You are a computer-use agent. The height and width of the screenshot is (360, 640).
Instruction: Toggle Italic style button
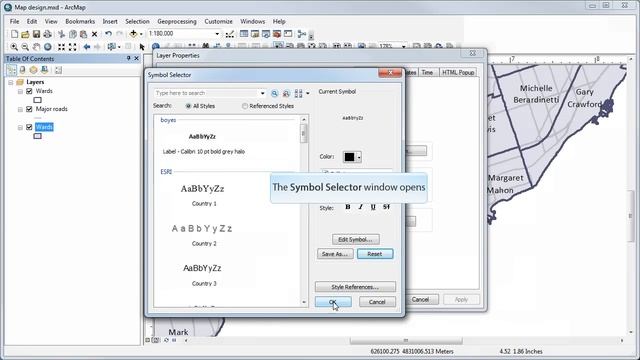pyautogui.click(x=360, y=207)
